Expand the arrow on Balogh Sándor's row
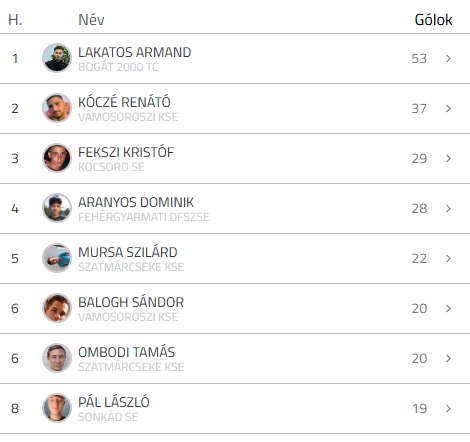 point(448,308)
